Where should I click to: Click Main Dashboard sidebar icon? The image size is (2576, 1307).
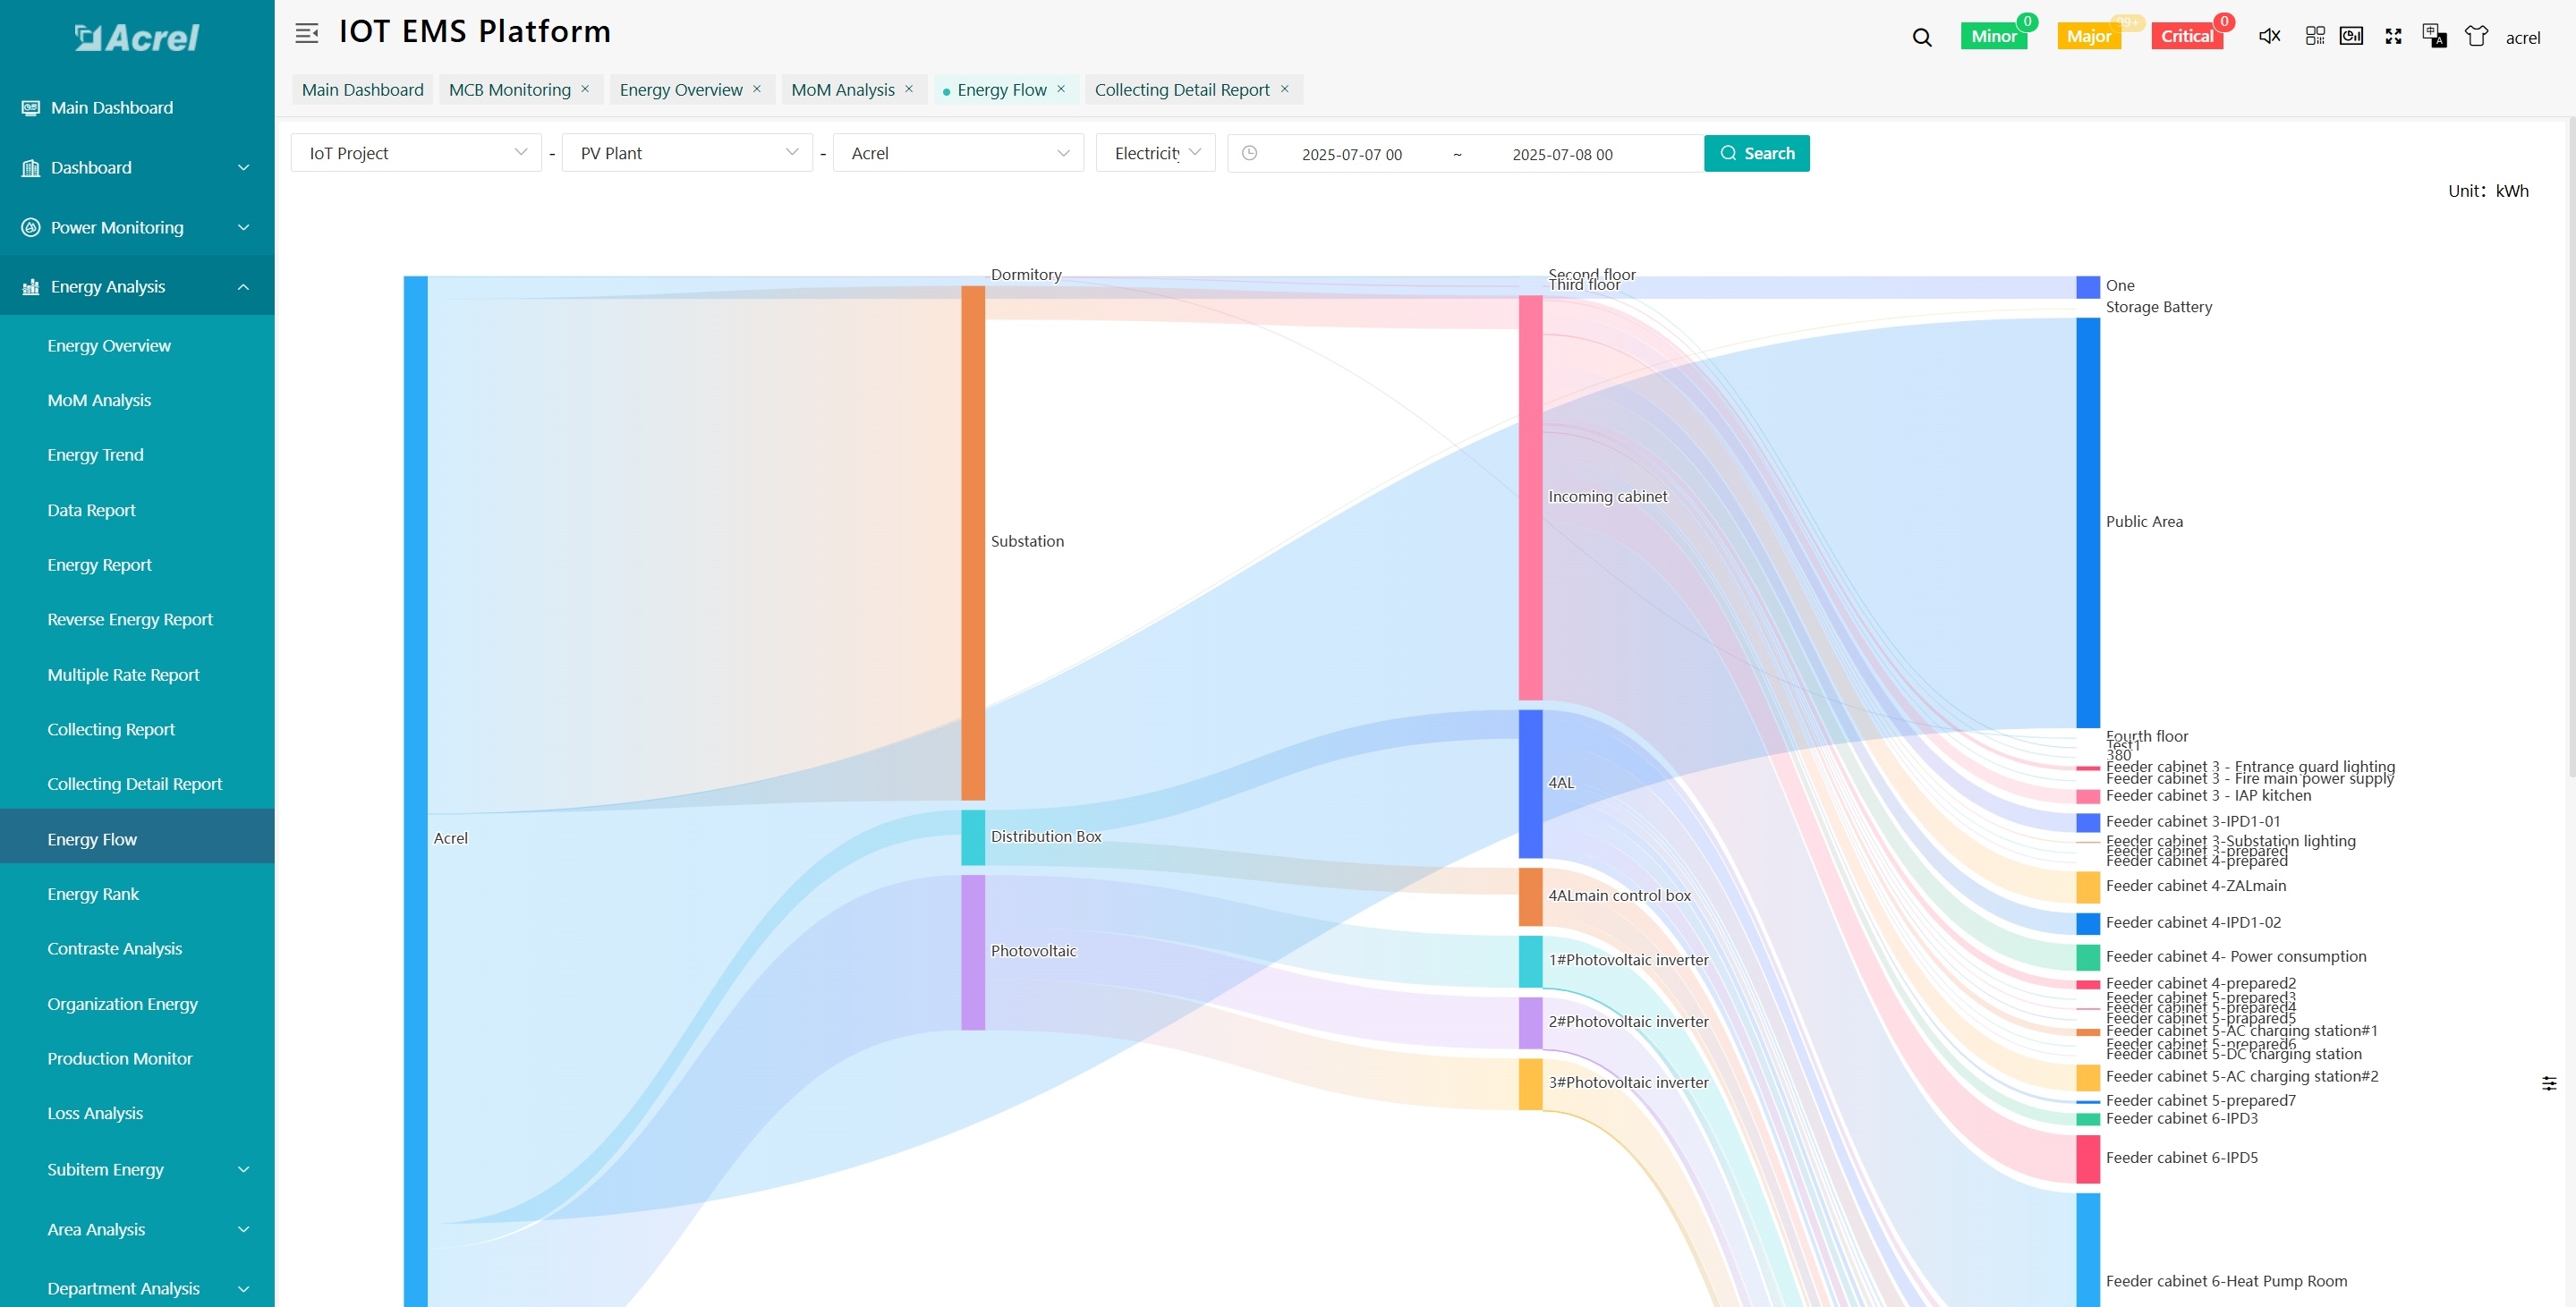[x=31, y=108]
